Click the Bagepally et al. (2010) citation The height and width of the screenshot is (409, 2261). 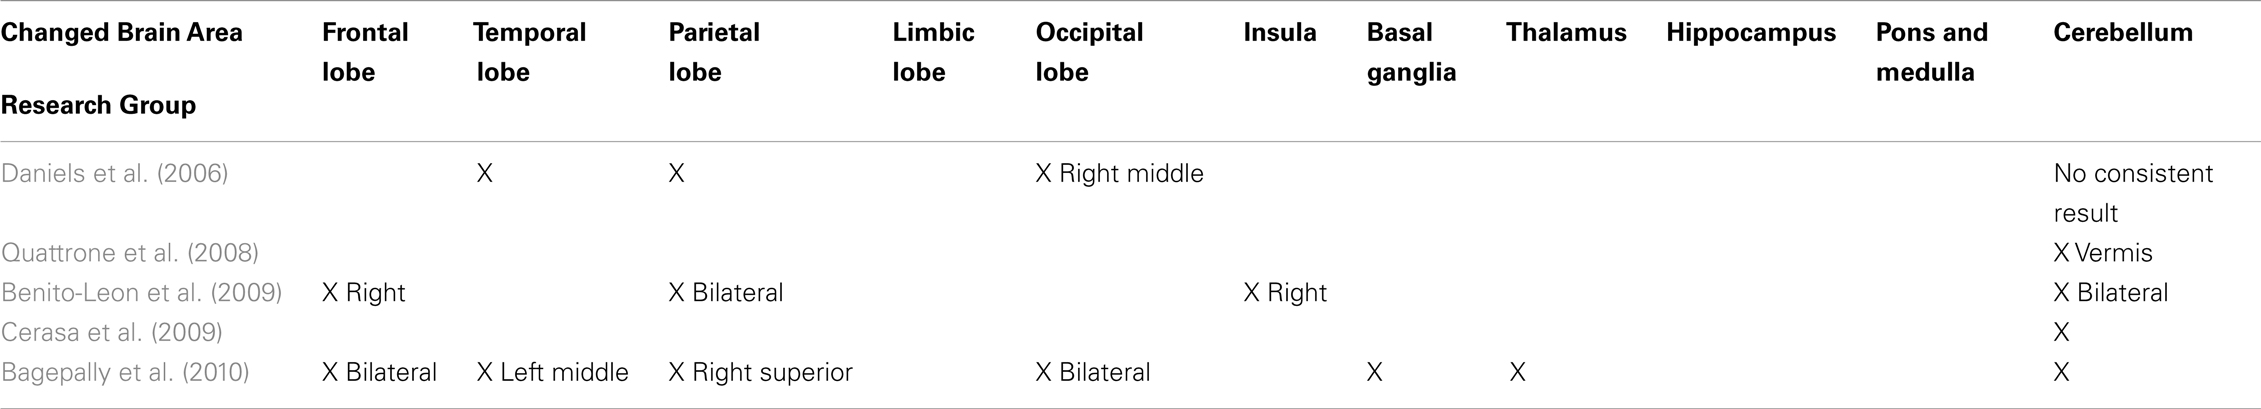pyautogui.click(x=125, y=373)
